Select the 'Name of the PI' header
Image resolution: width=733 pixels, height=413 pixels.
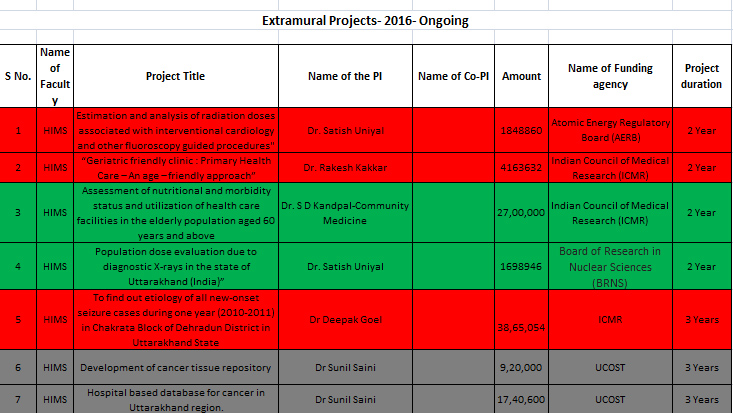pyautogui.click(x=345, y=76)
